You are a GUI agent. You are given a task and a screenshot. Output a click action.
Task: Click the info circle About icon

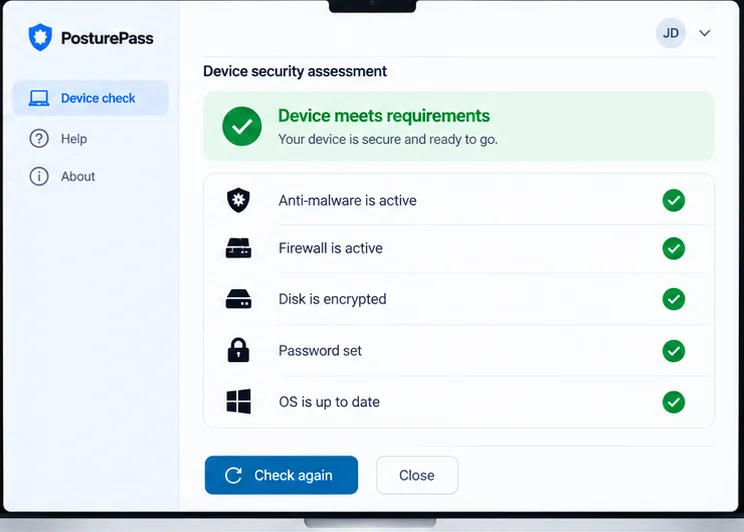(x=39, y=177)
